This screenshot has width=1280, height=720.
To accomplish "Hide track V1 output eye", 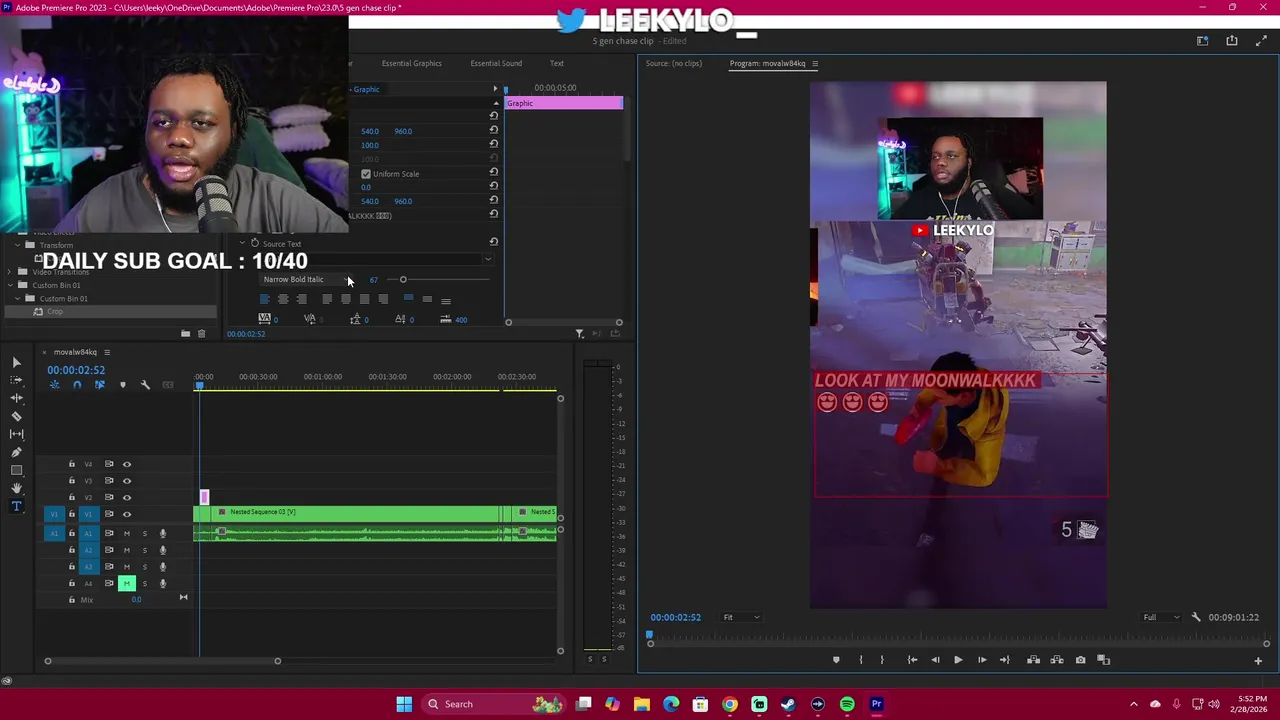I will pyautogui.click(x=127, y=514).
